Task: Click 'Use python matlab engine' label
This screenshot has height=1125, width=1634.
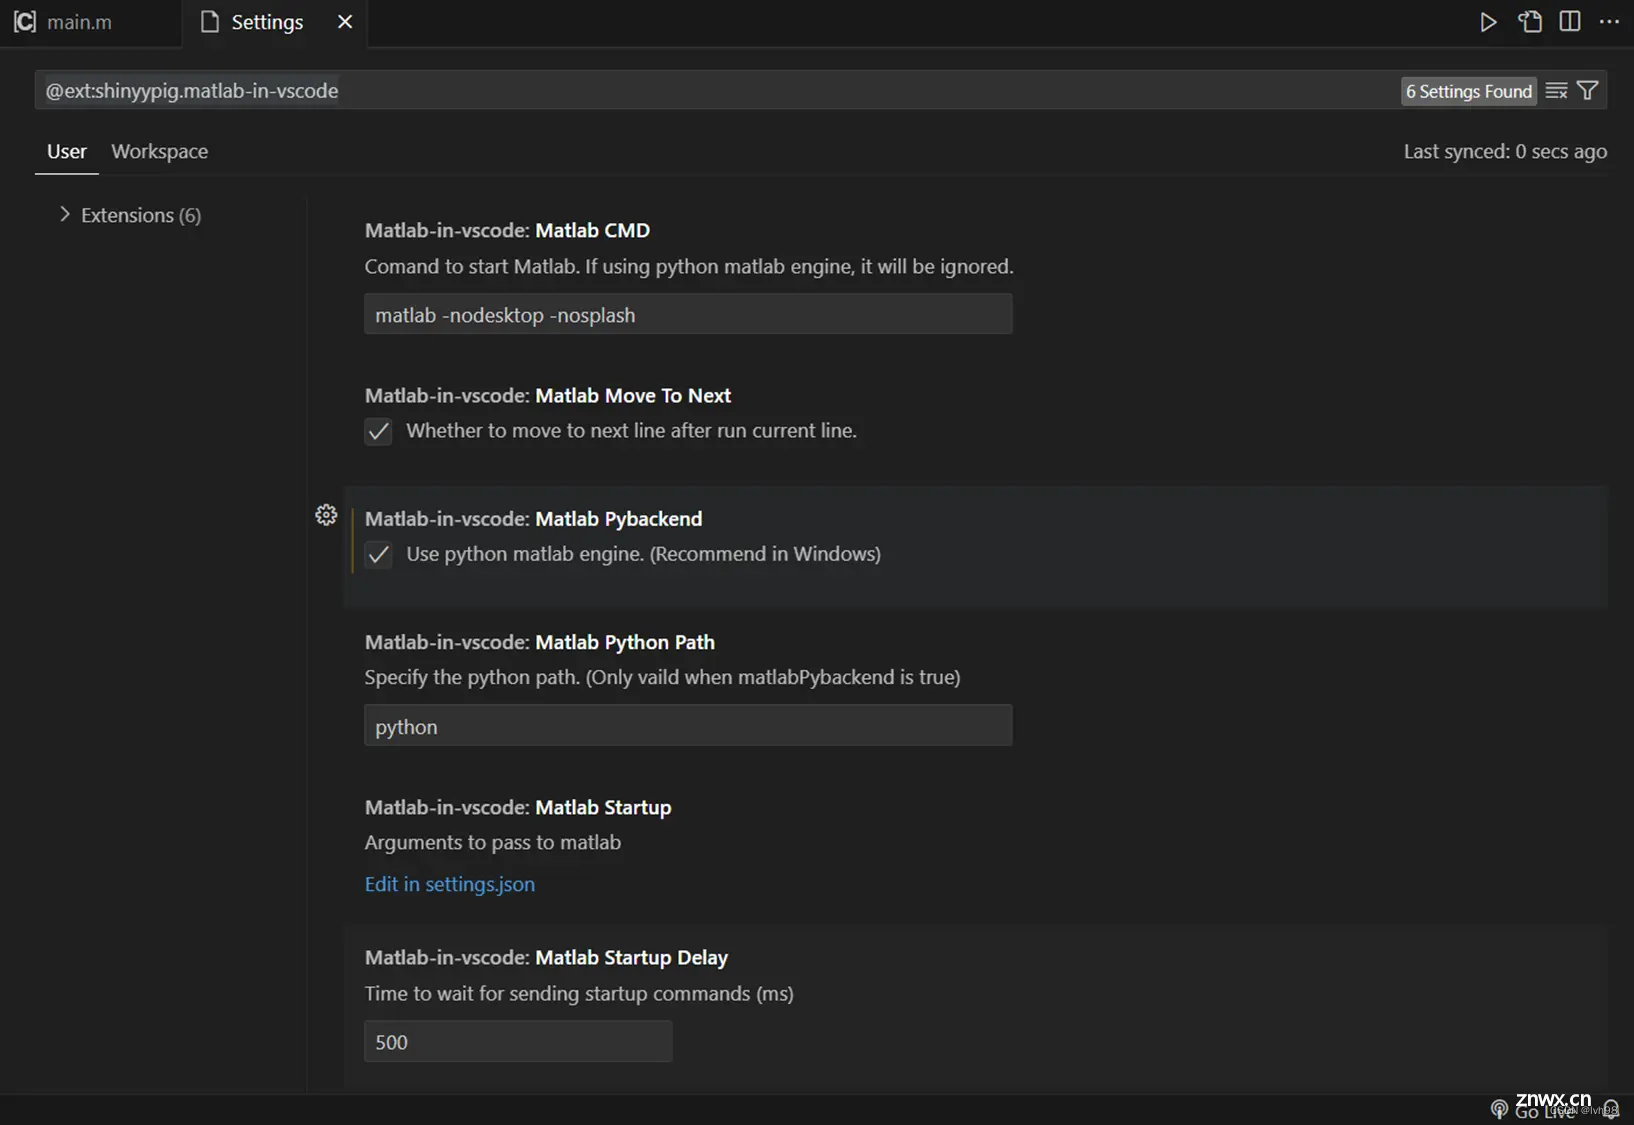Action: click(x=643, y=554)
